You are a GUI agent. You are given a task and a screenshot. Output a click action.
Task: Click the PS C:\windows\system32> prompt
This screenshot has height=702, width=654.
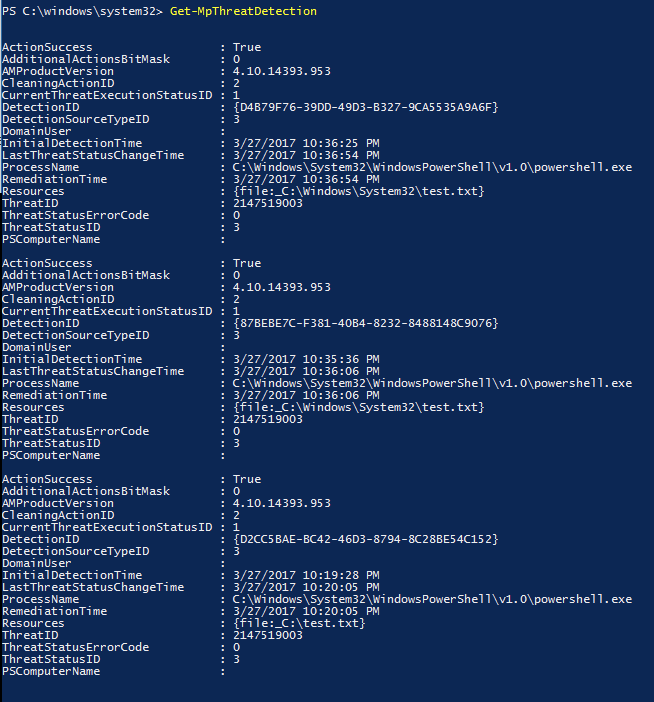click(x=82, y=11)
